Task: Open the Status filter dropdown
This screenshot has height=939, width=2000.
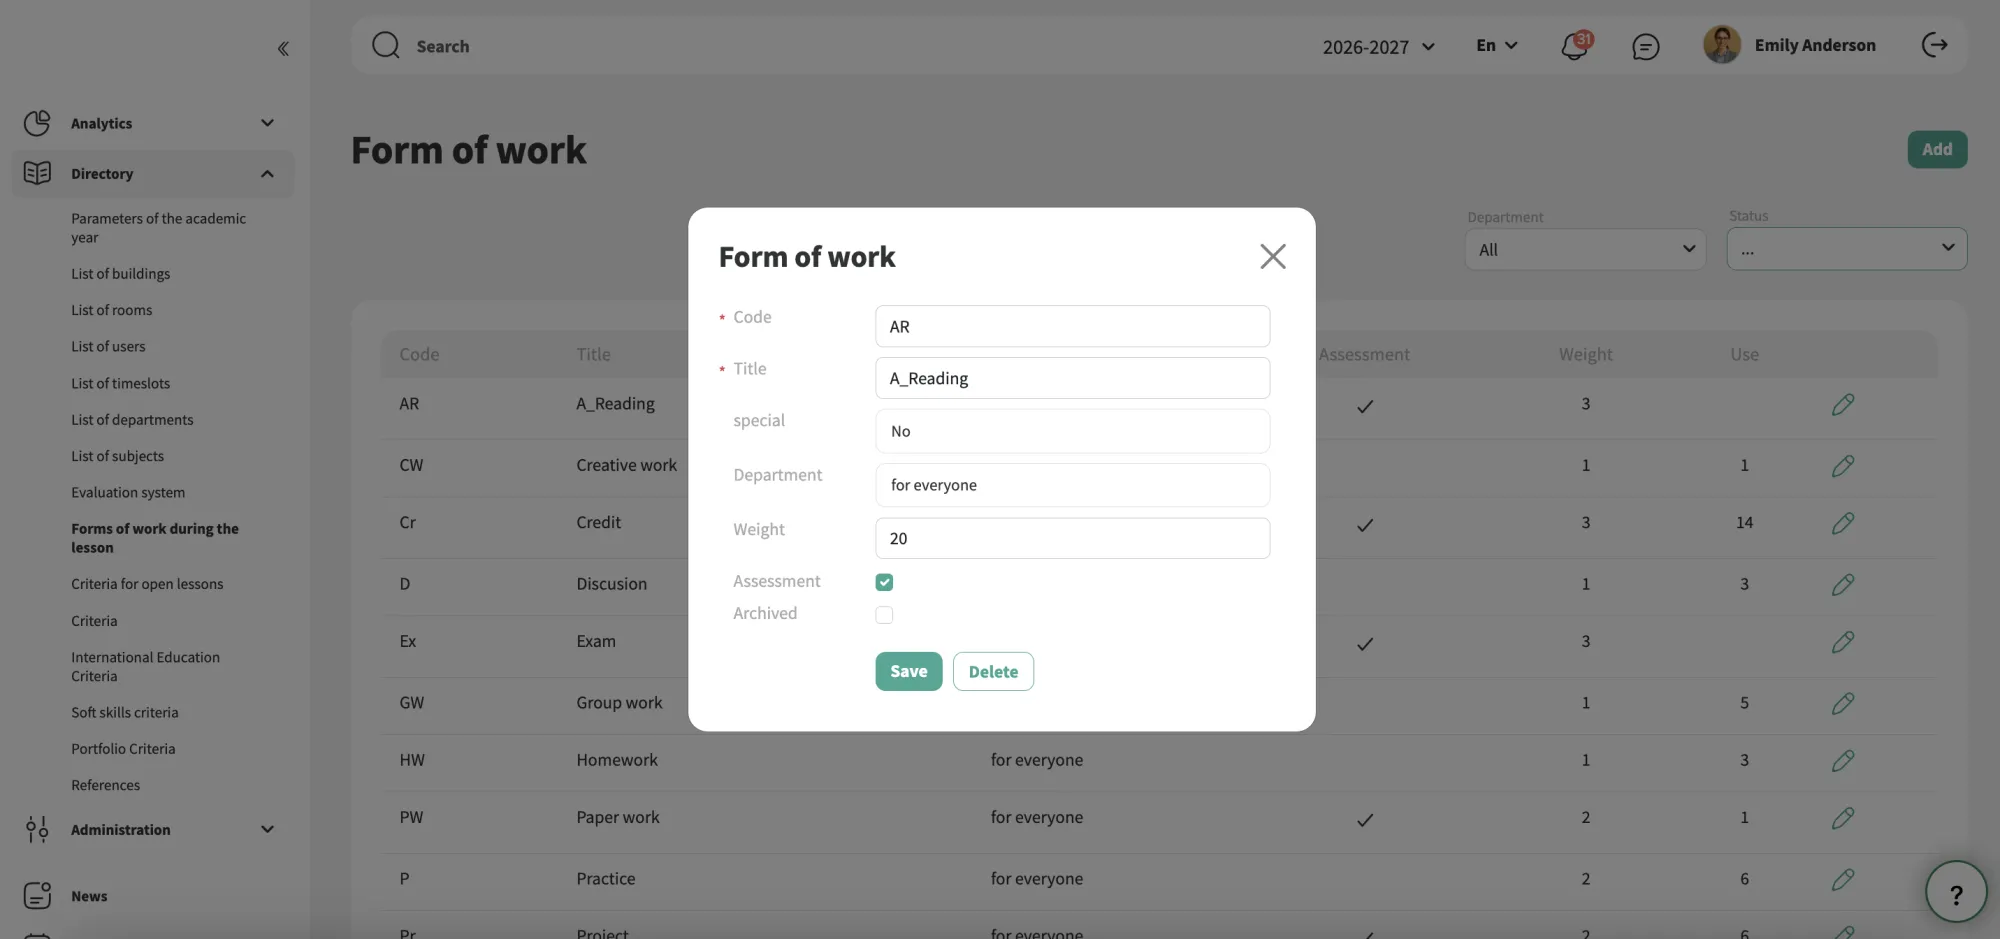Action: click(1847, 249)
